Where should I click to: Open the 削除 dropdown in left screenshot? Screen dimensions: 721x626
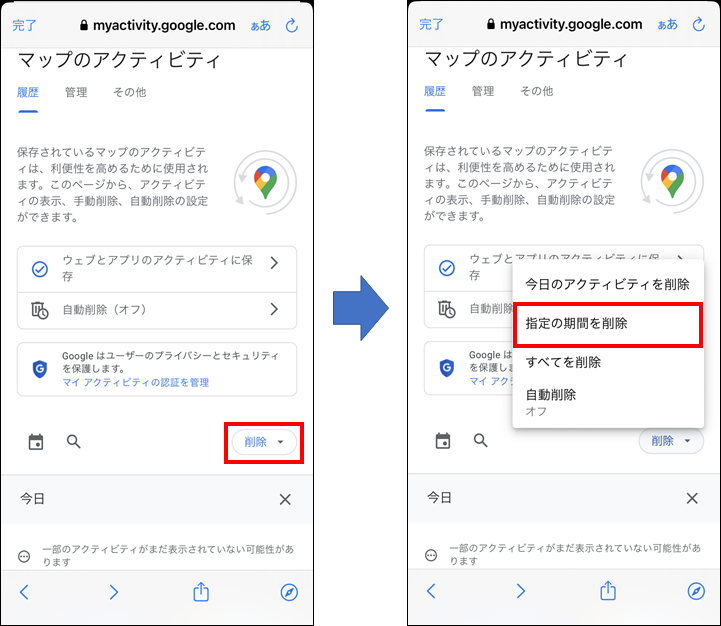point(264,442)
